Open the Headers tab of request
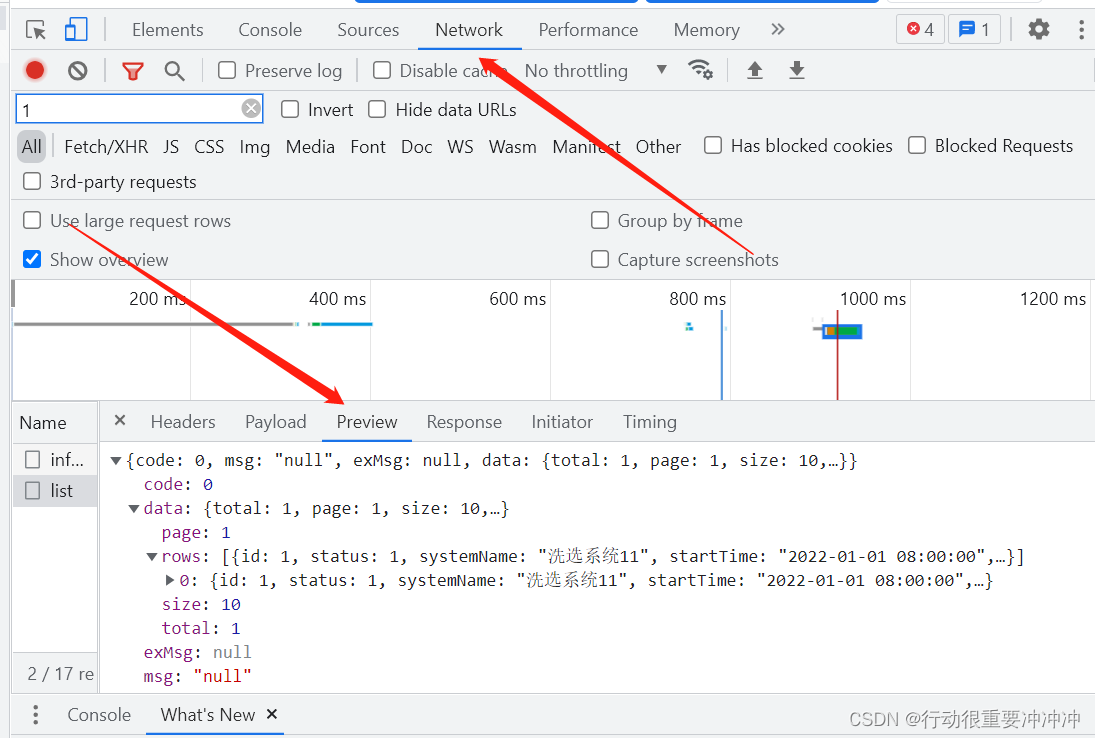 (183, 422)
